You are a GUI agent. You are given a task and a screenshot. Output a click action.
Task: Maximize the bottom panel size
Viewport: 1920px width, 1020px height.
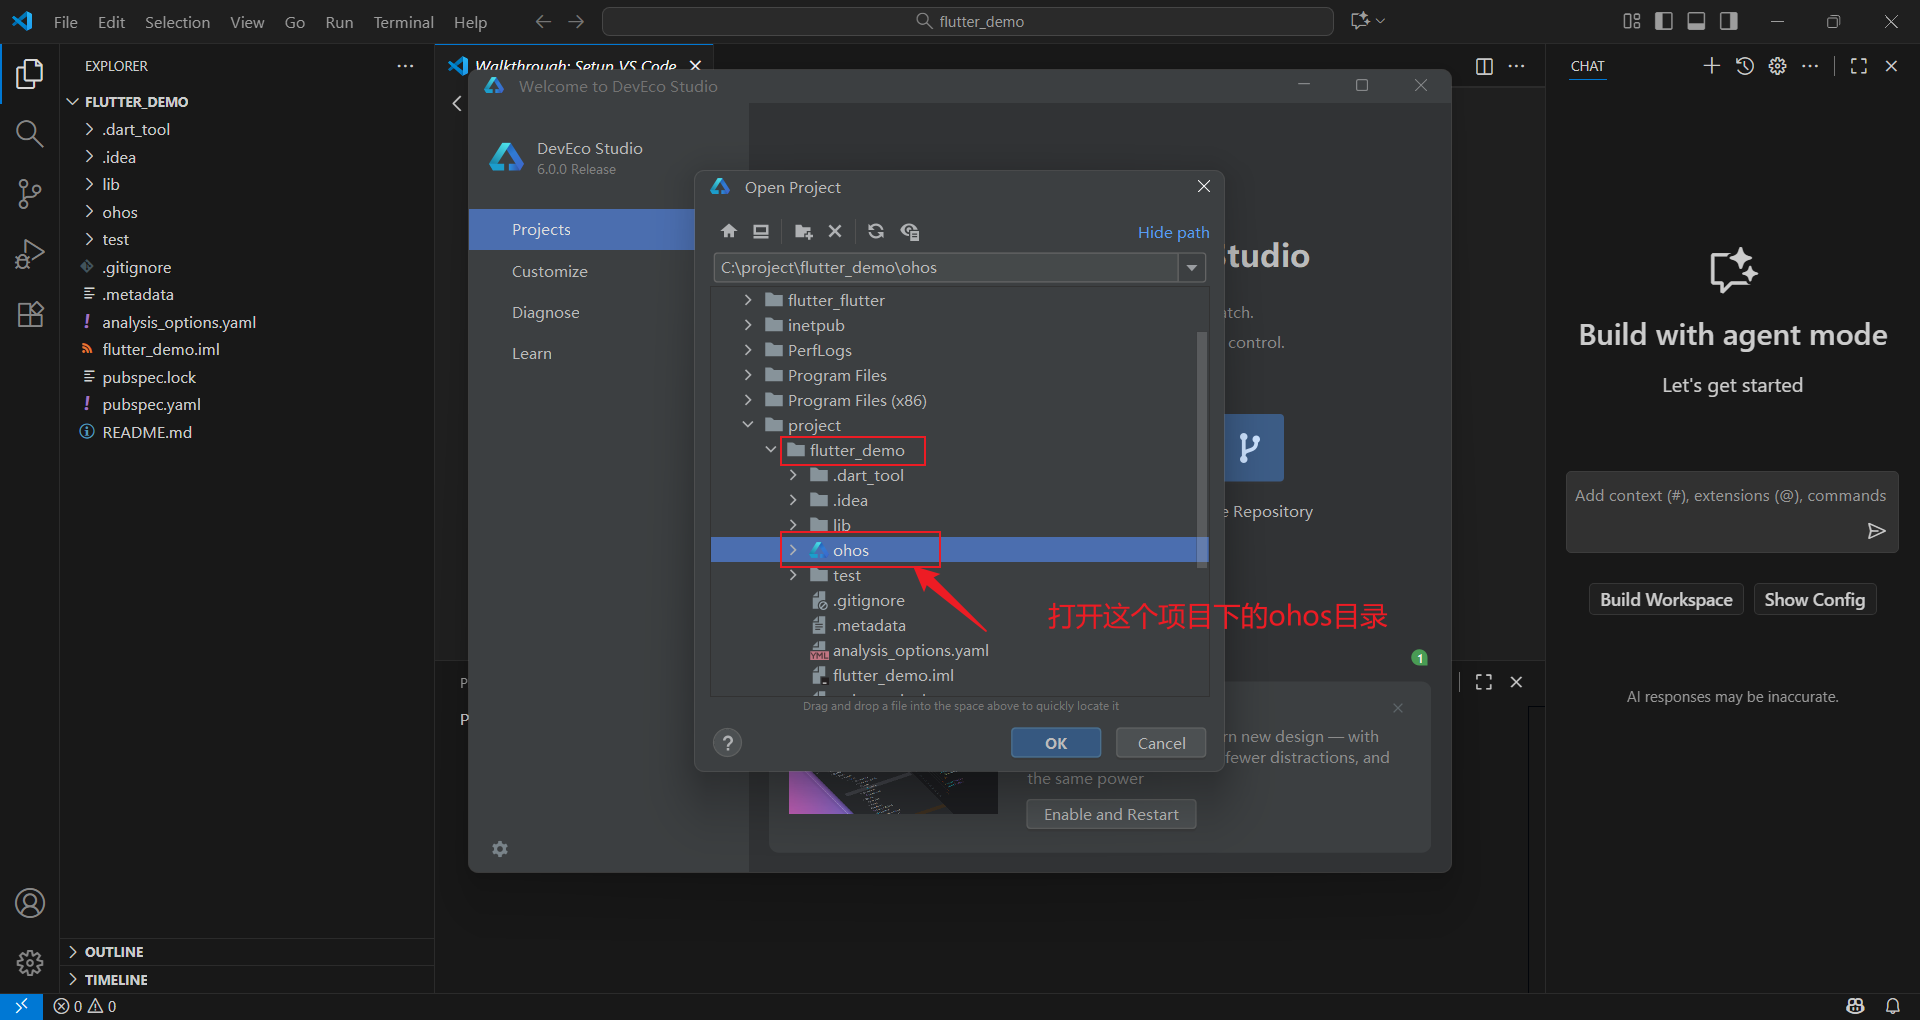(1484, 682)
